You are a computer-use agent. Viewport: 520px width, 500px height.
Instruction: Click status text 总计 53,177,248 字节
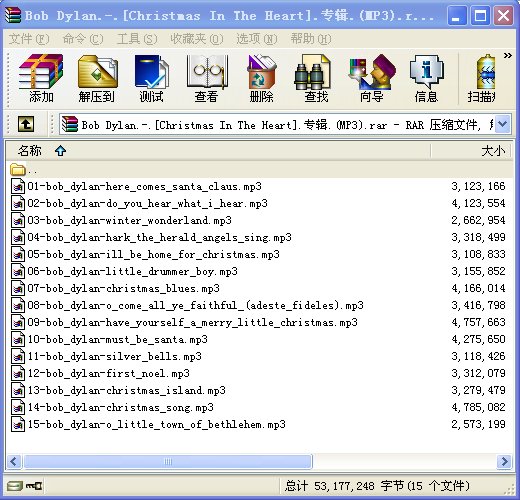point(344,486)
